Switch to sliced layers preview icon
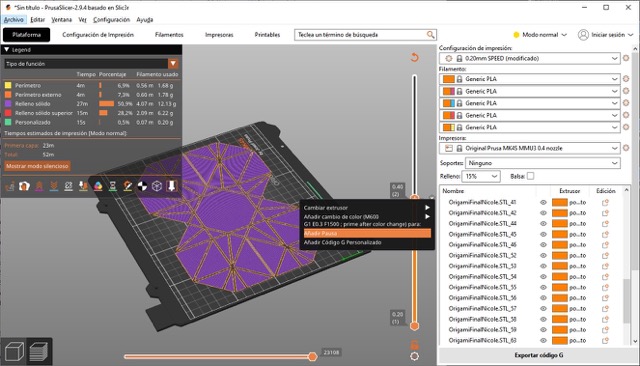 click(x=39, y=351)
